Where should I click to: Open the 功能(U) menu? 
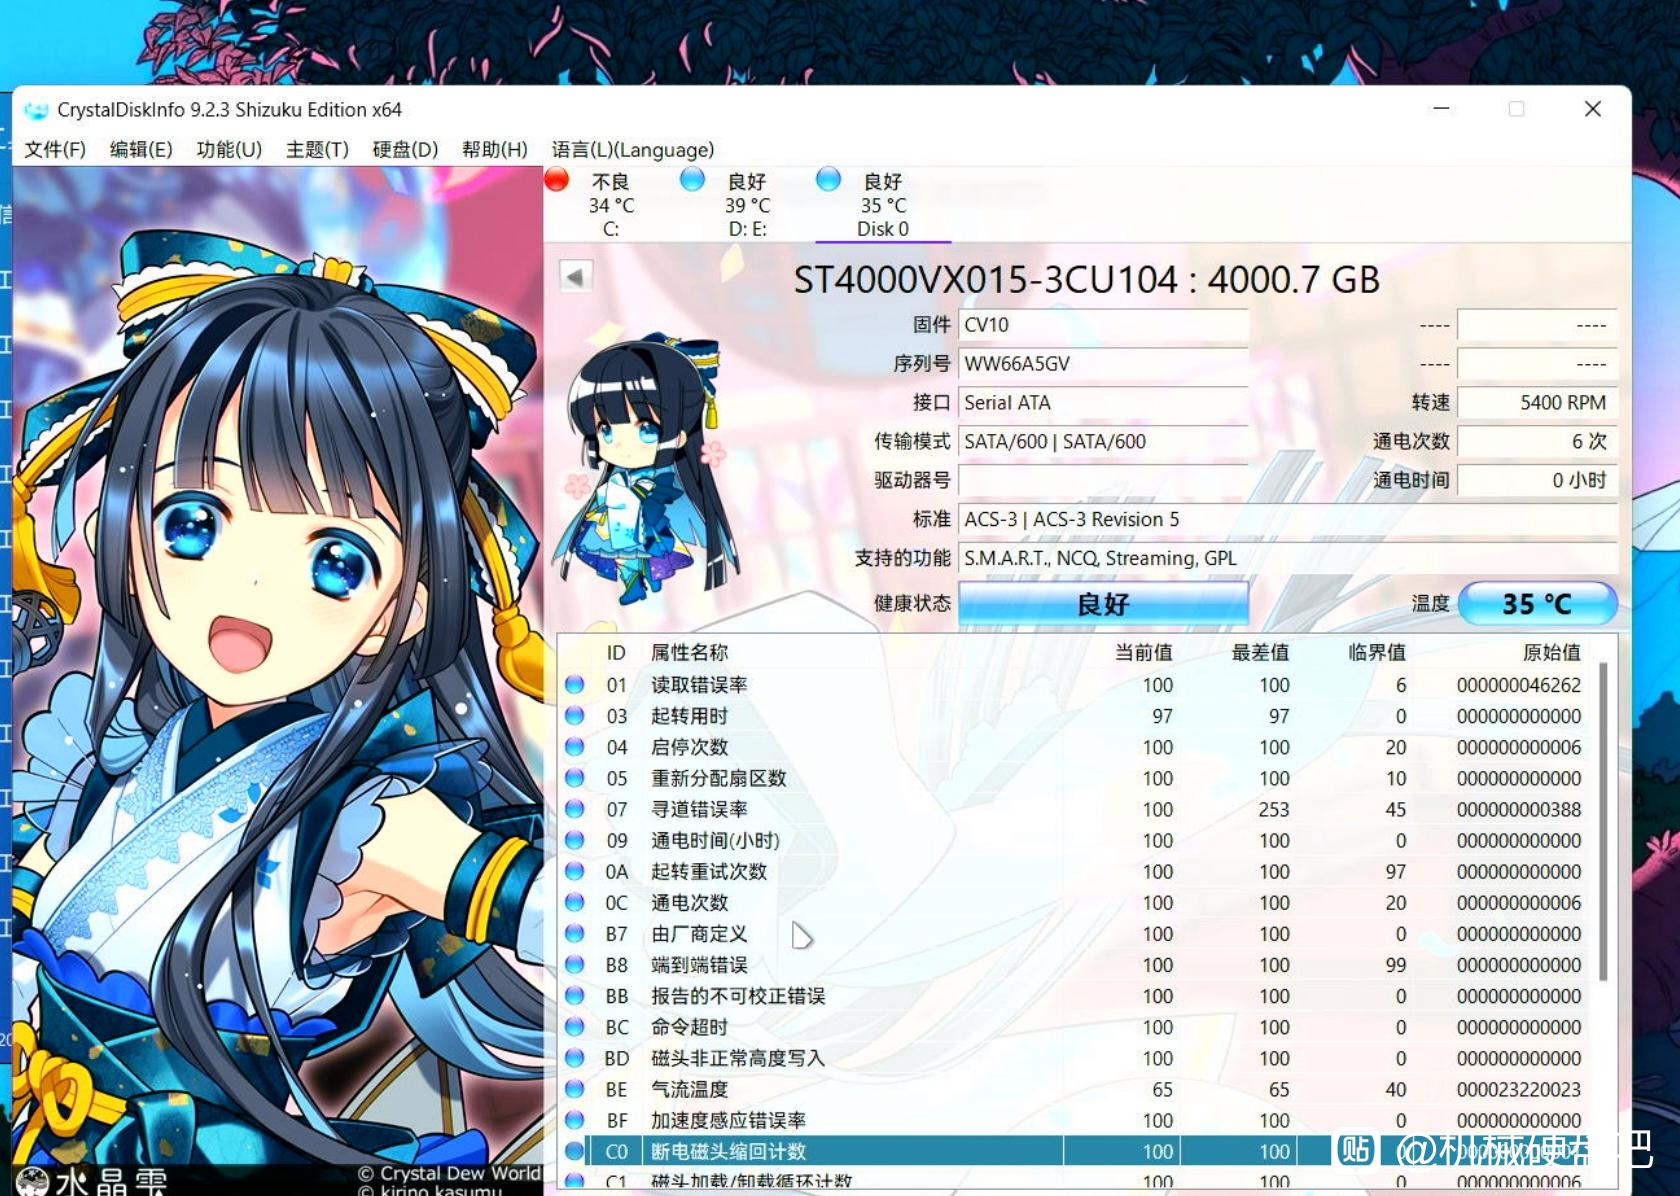pos(229,150)
